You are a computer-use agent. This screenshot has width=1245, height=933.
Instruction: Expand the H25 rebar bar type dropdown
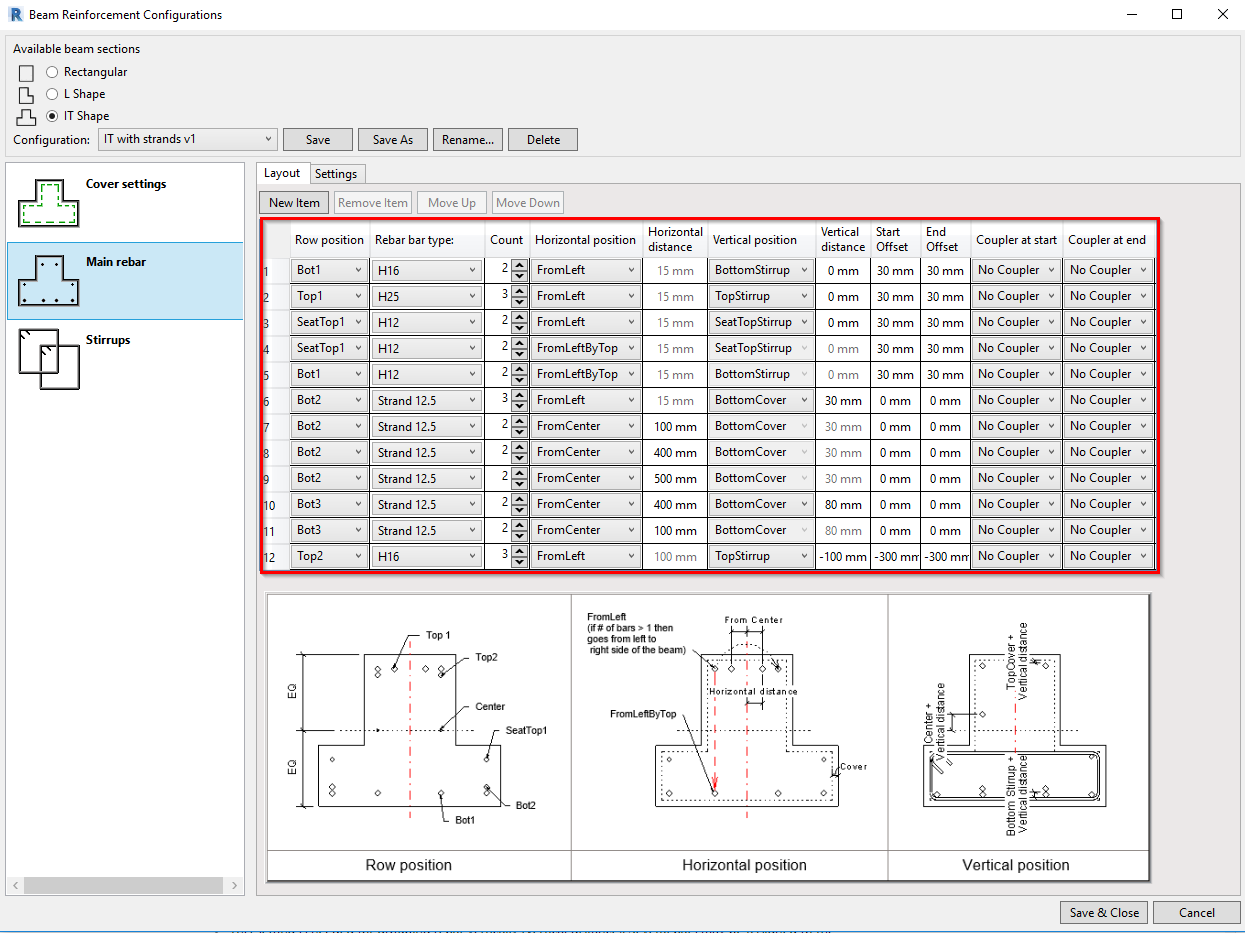(x=427, y=296)
